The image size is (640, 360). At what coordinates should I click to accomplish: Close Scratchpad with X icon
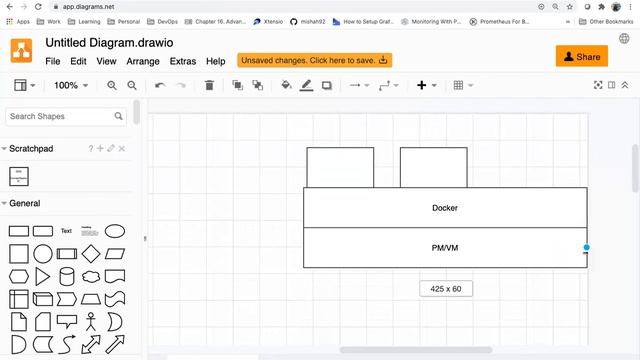pos(122,149)
